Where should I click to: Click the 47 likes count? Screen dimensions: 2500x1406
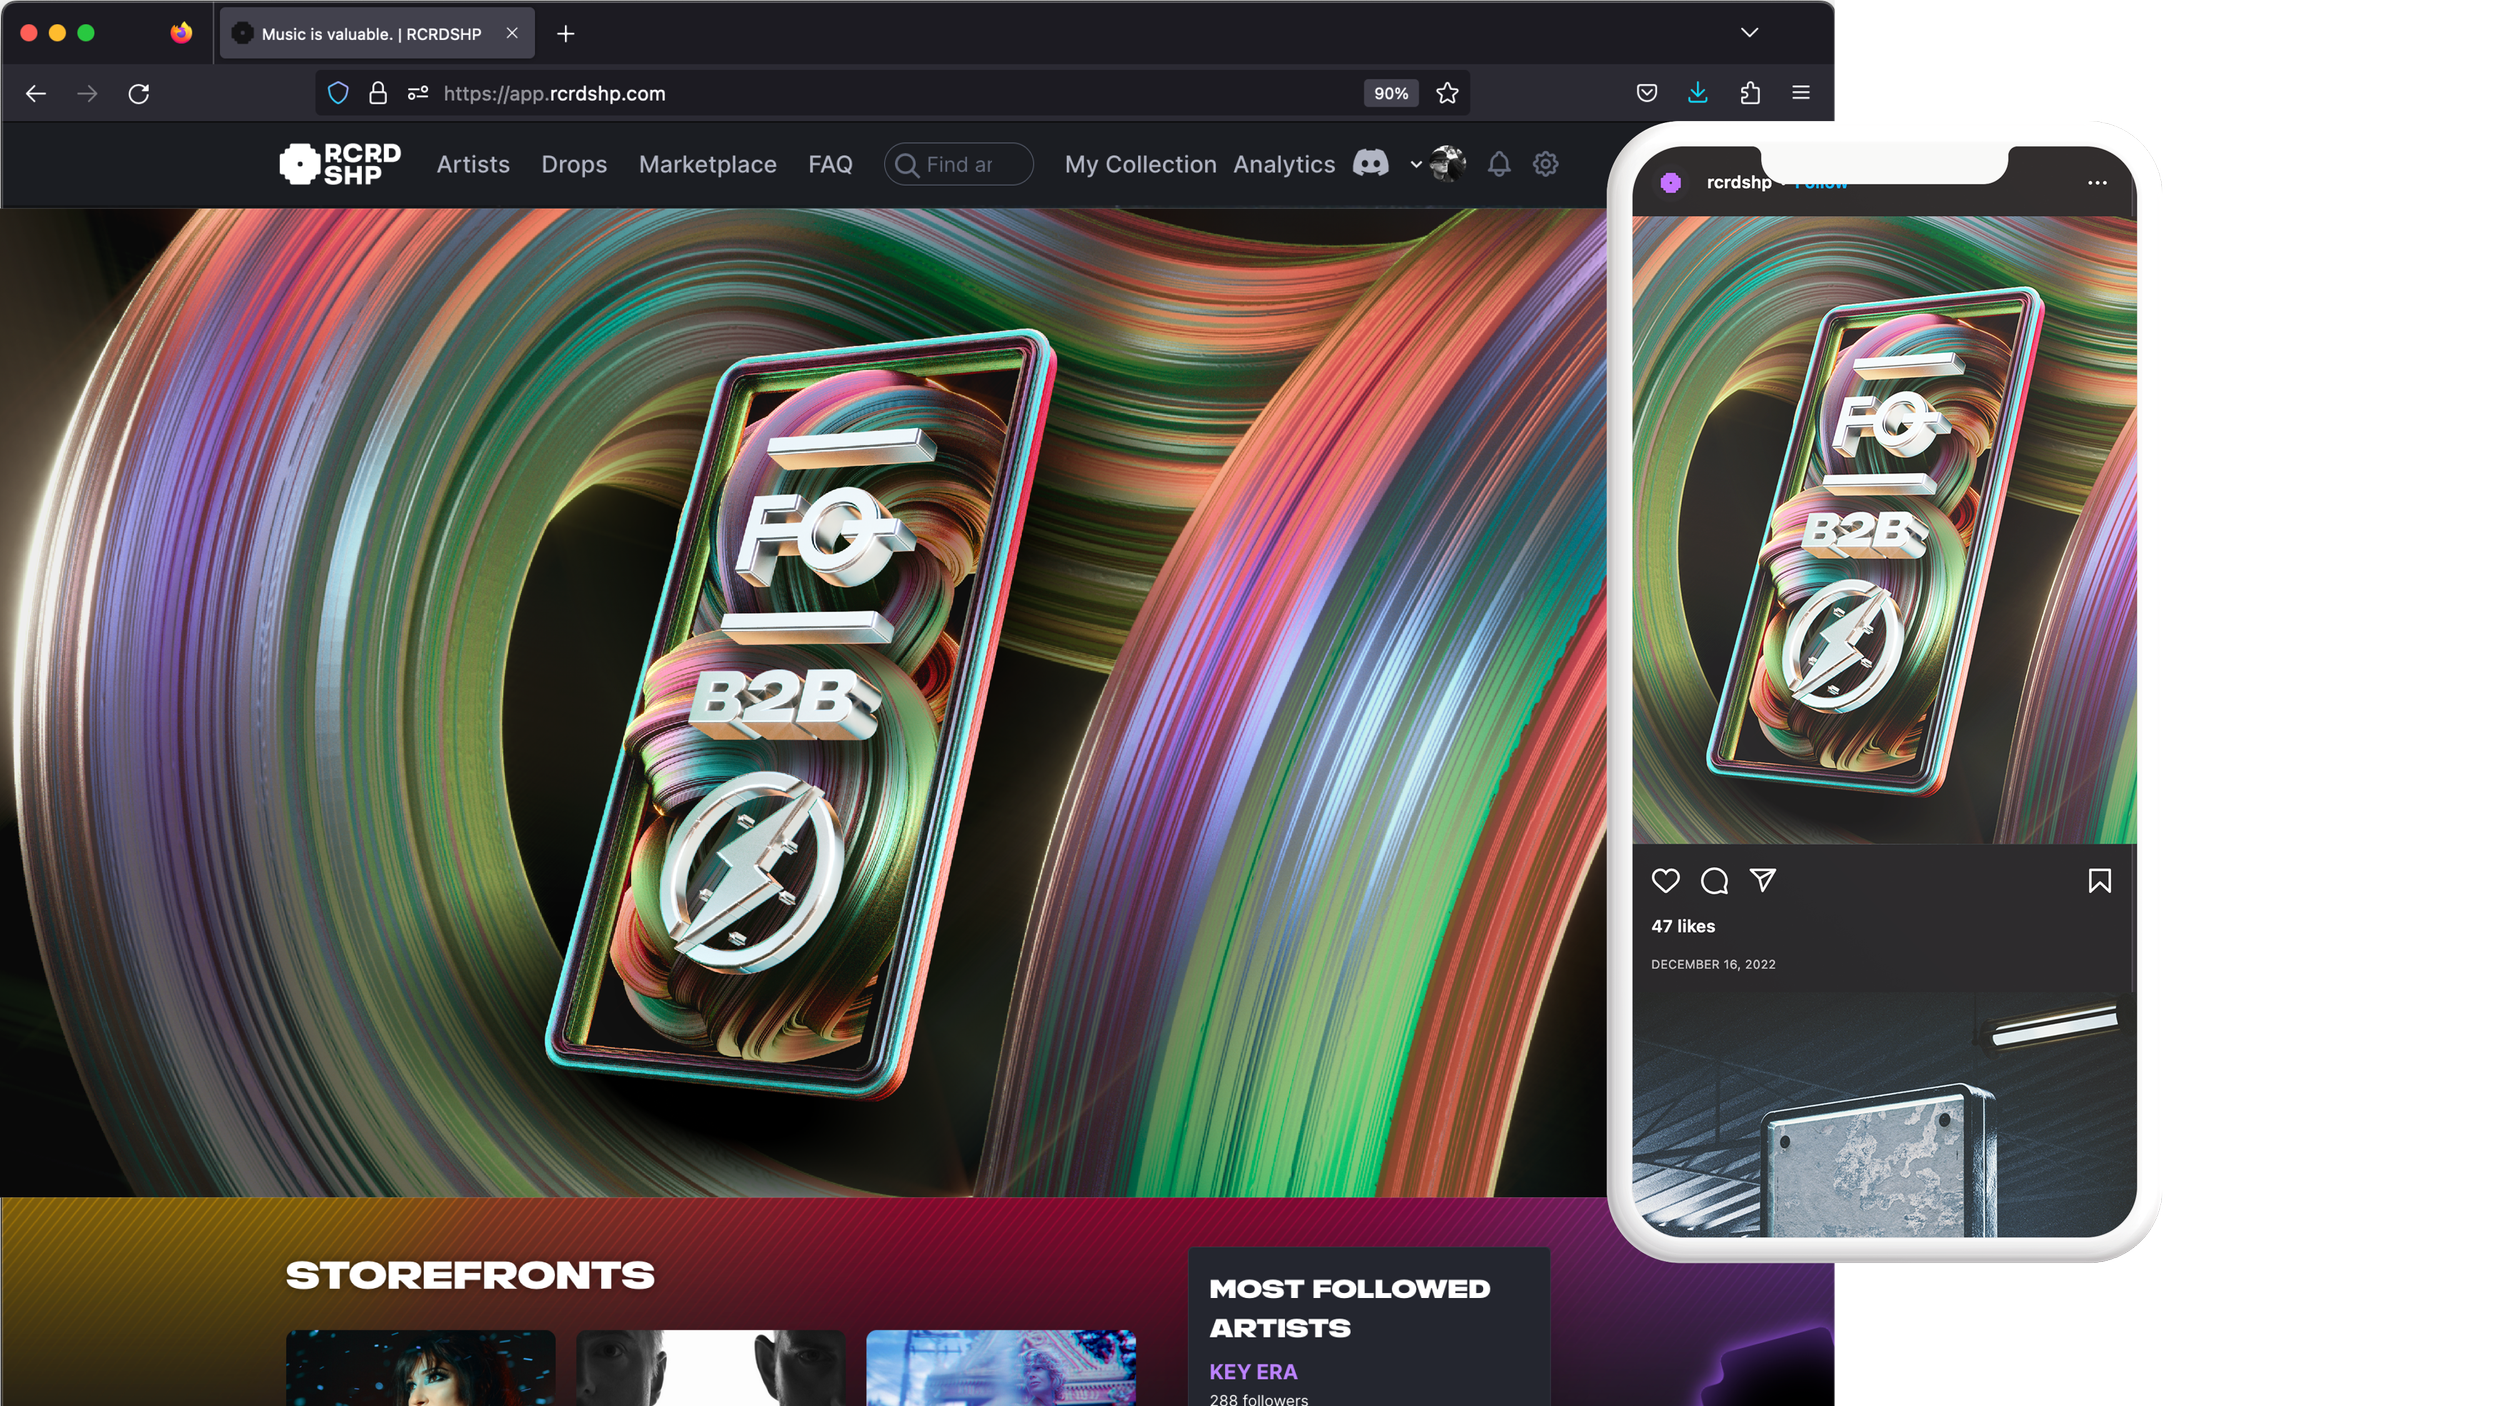[1683, 926]
